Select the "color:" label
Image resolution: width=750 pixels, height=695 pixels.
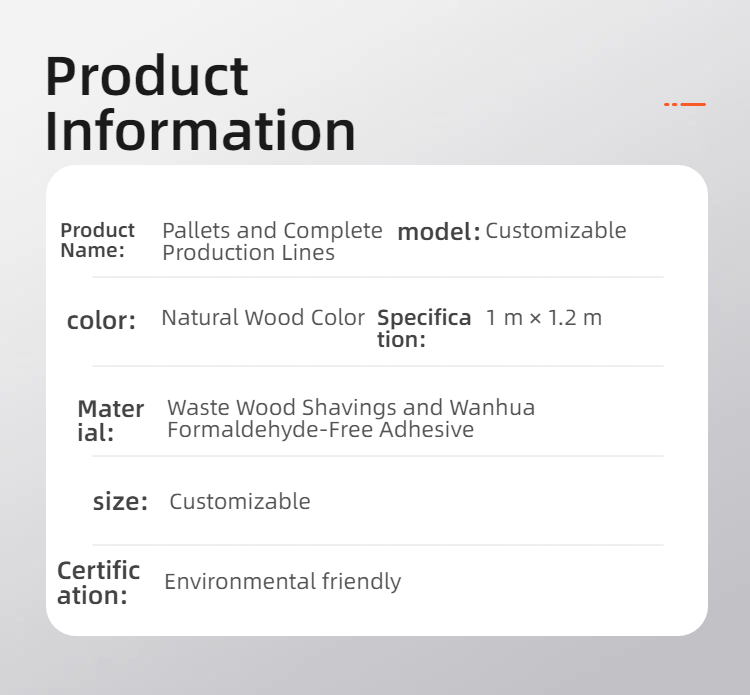point(101,321)
